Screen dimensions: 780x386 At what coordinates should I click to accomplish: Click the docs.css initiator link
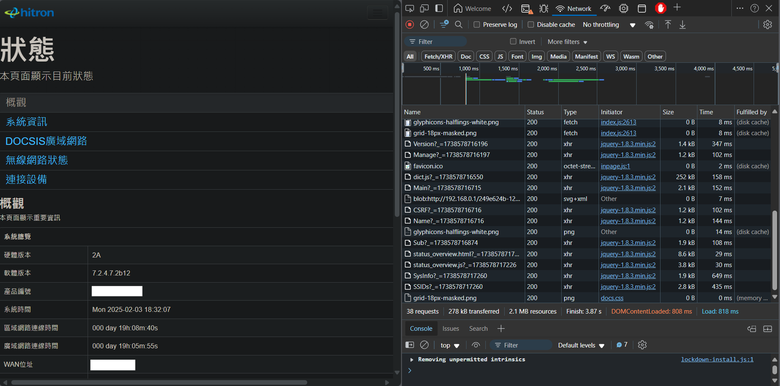612,298
